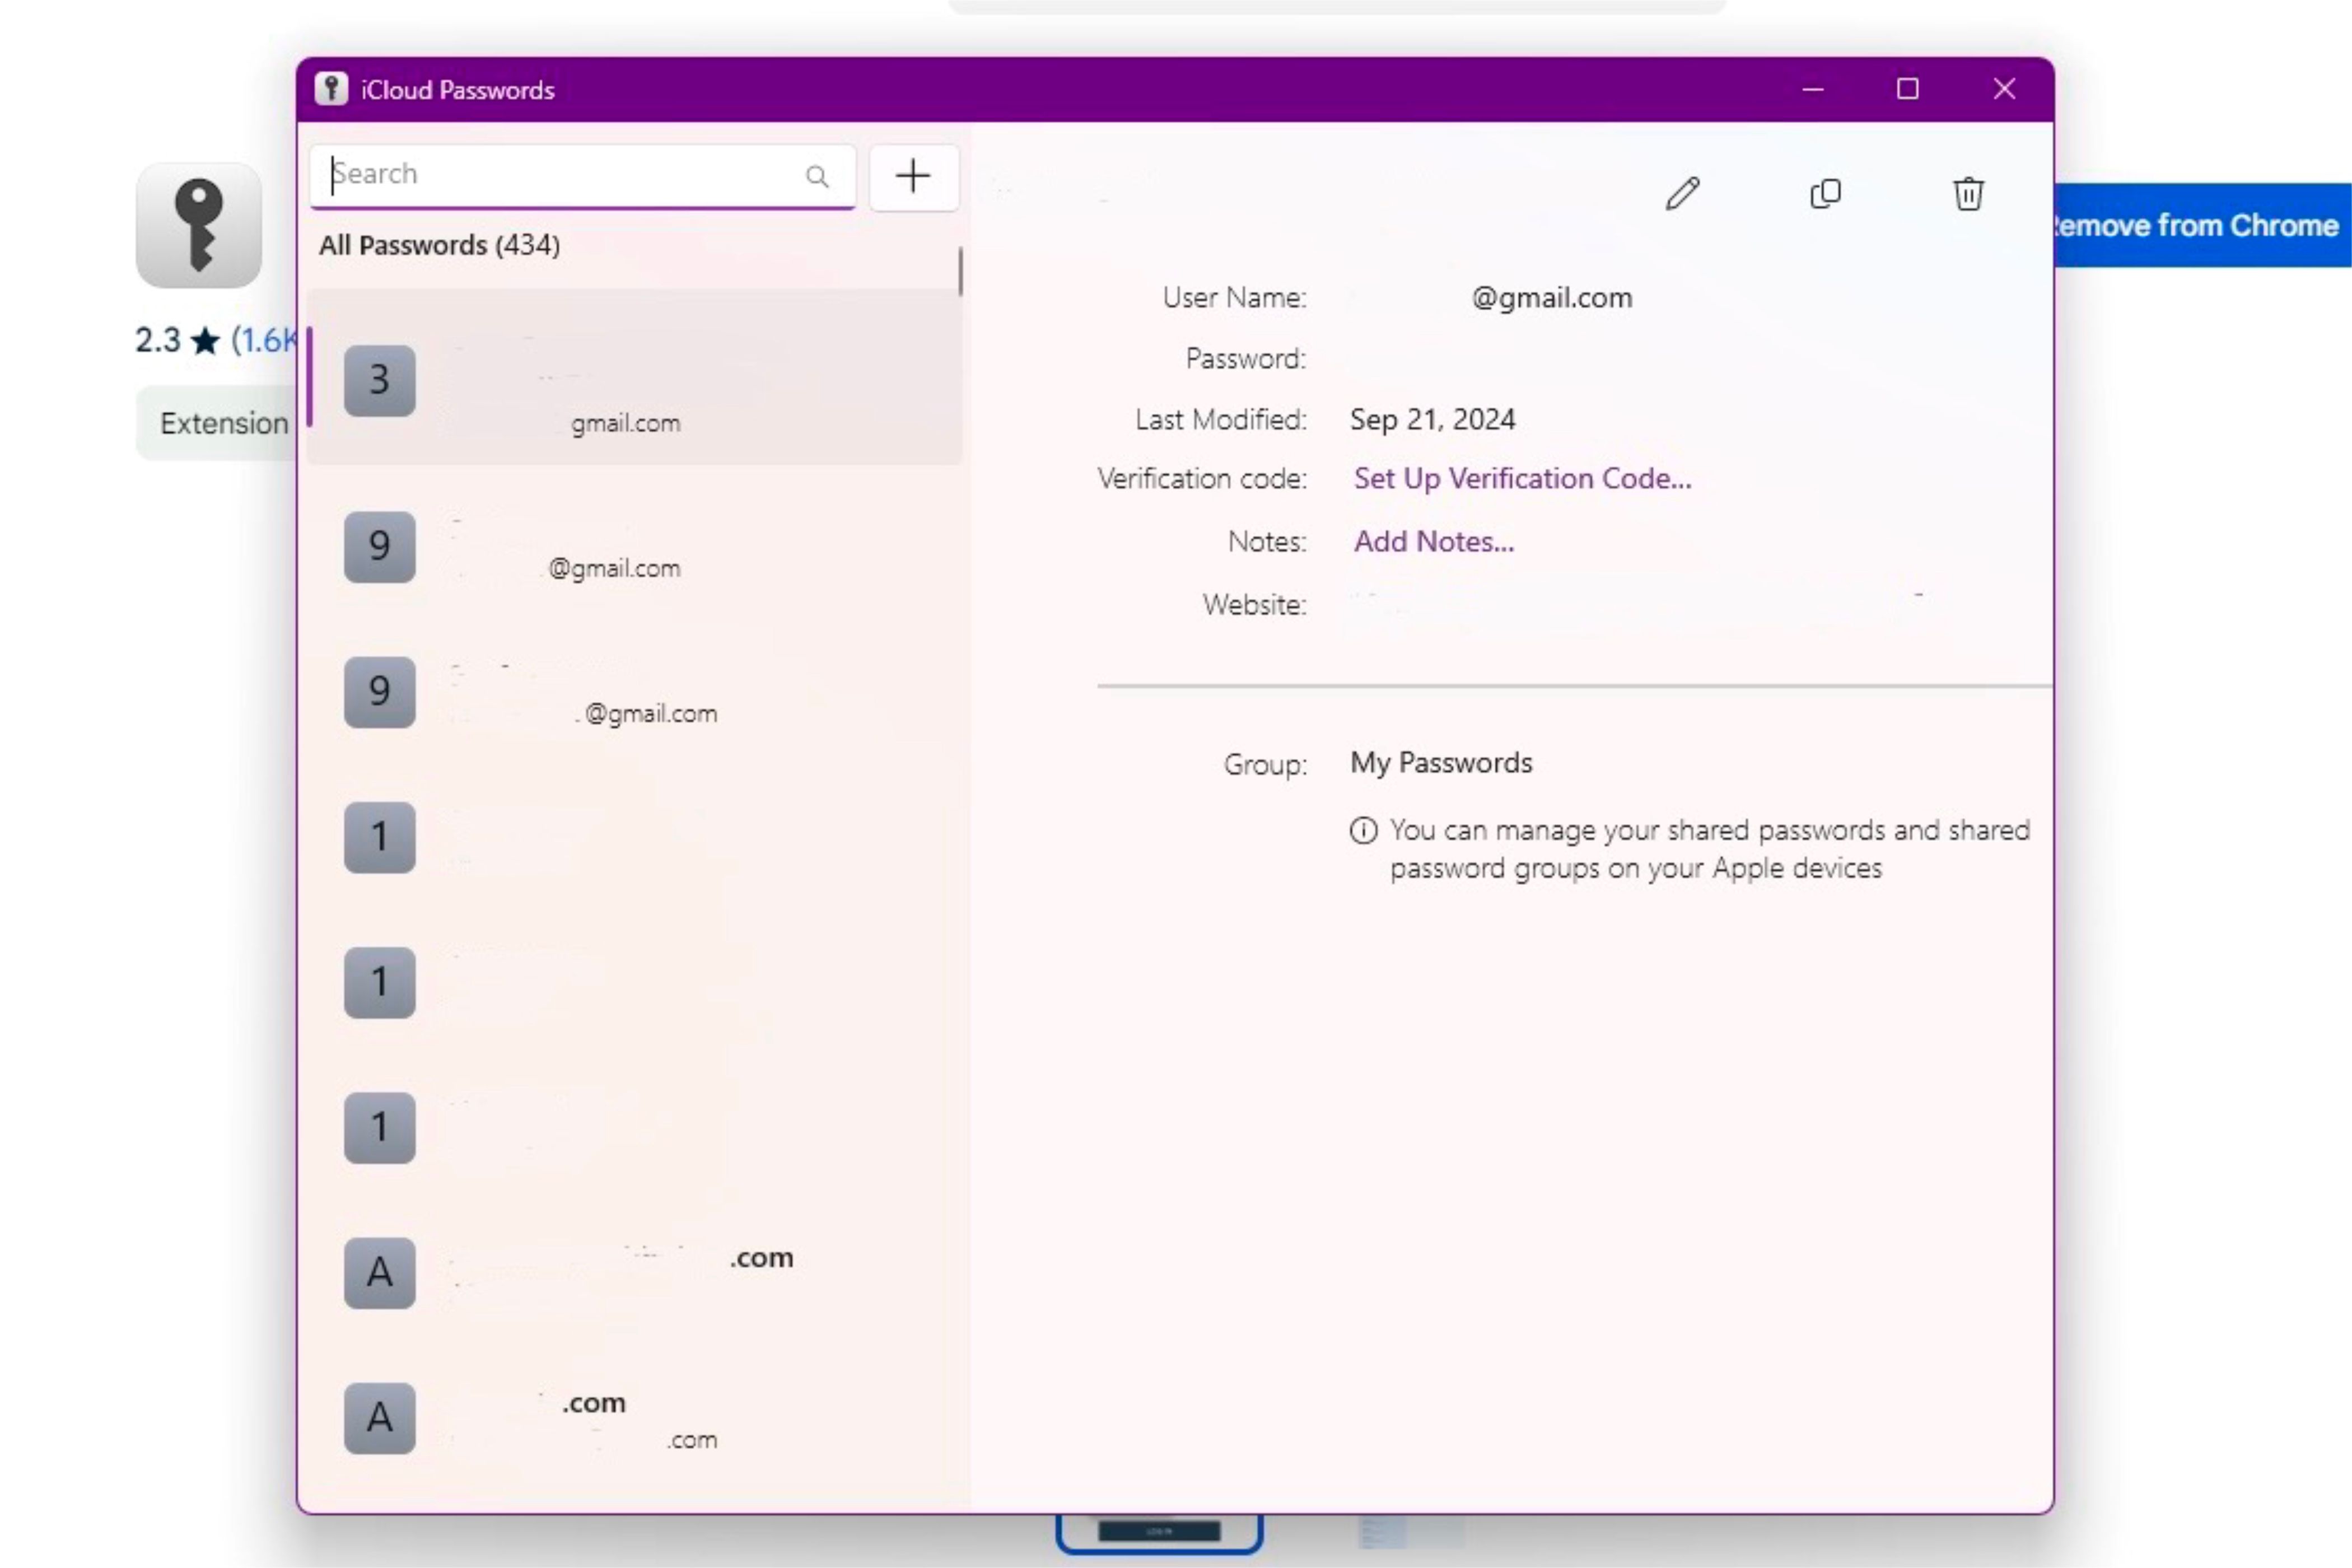Select the My Passwords group label
The height and width of the screenshot is (1568, 2352).
coord(1440,762)
